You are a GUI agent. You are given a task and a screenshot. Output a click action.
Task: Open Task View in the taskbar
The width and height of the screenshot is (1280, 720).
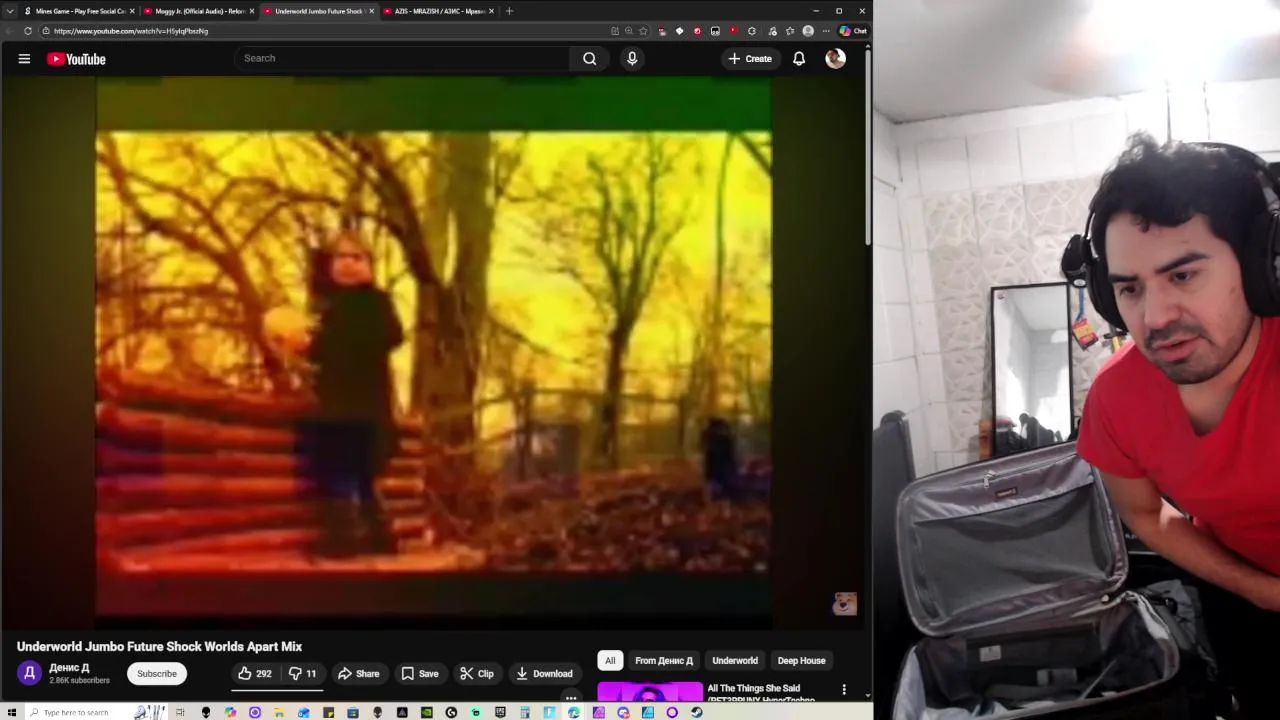coord(181,713)
